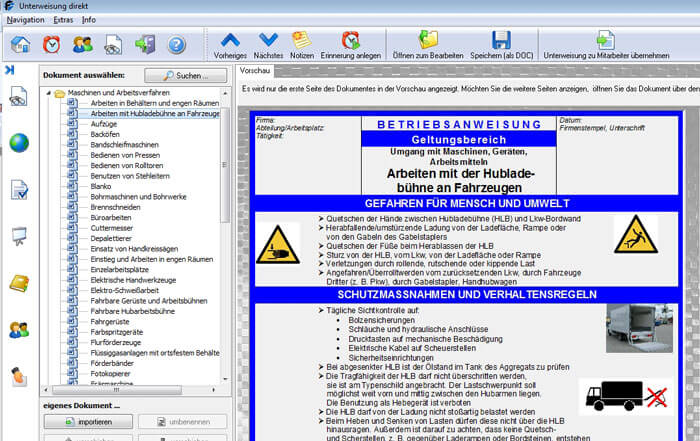This screenshot has width=700, height=441.
Task: Collapse the sidebar with the blue arrow
Action: [x=10, y=70]
